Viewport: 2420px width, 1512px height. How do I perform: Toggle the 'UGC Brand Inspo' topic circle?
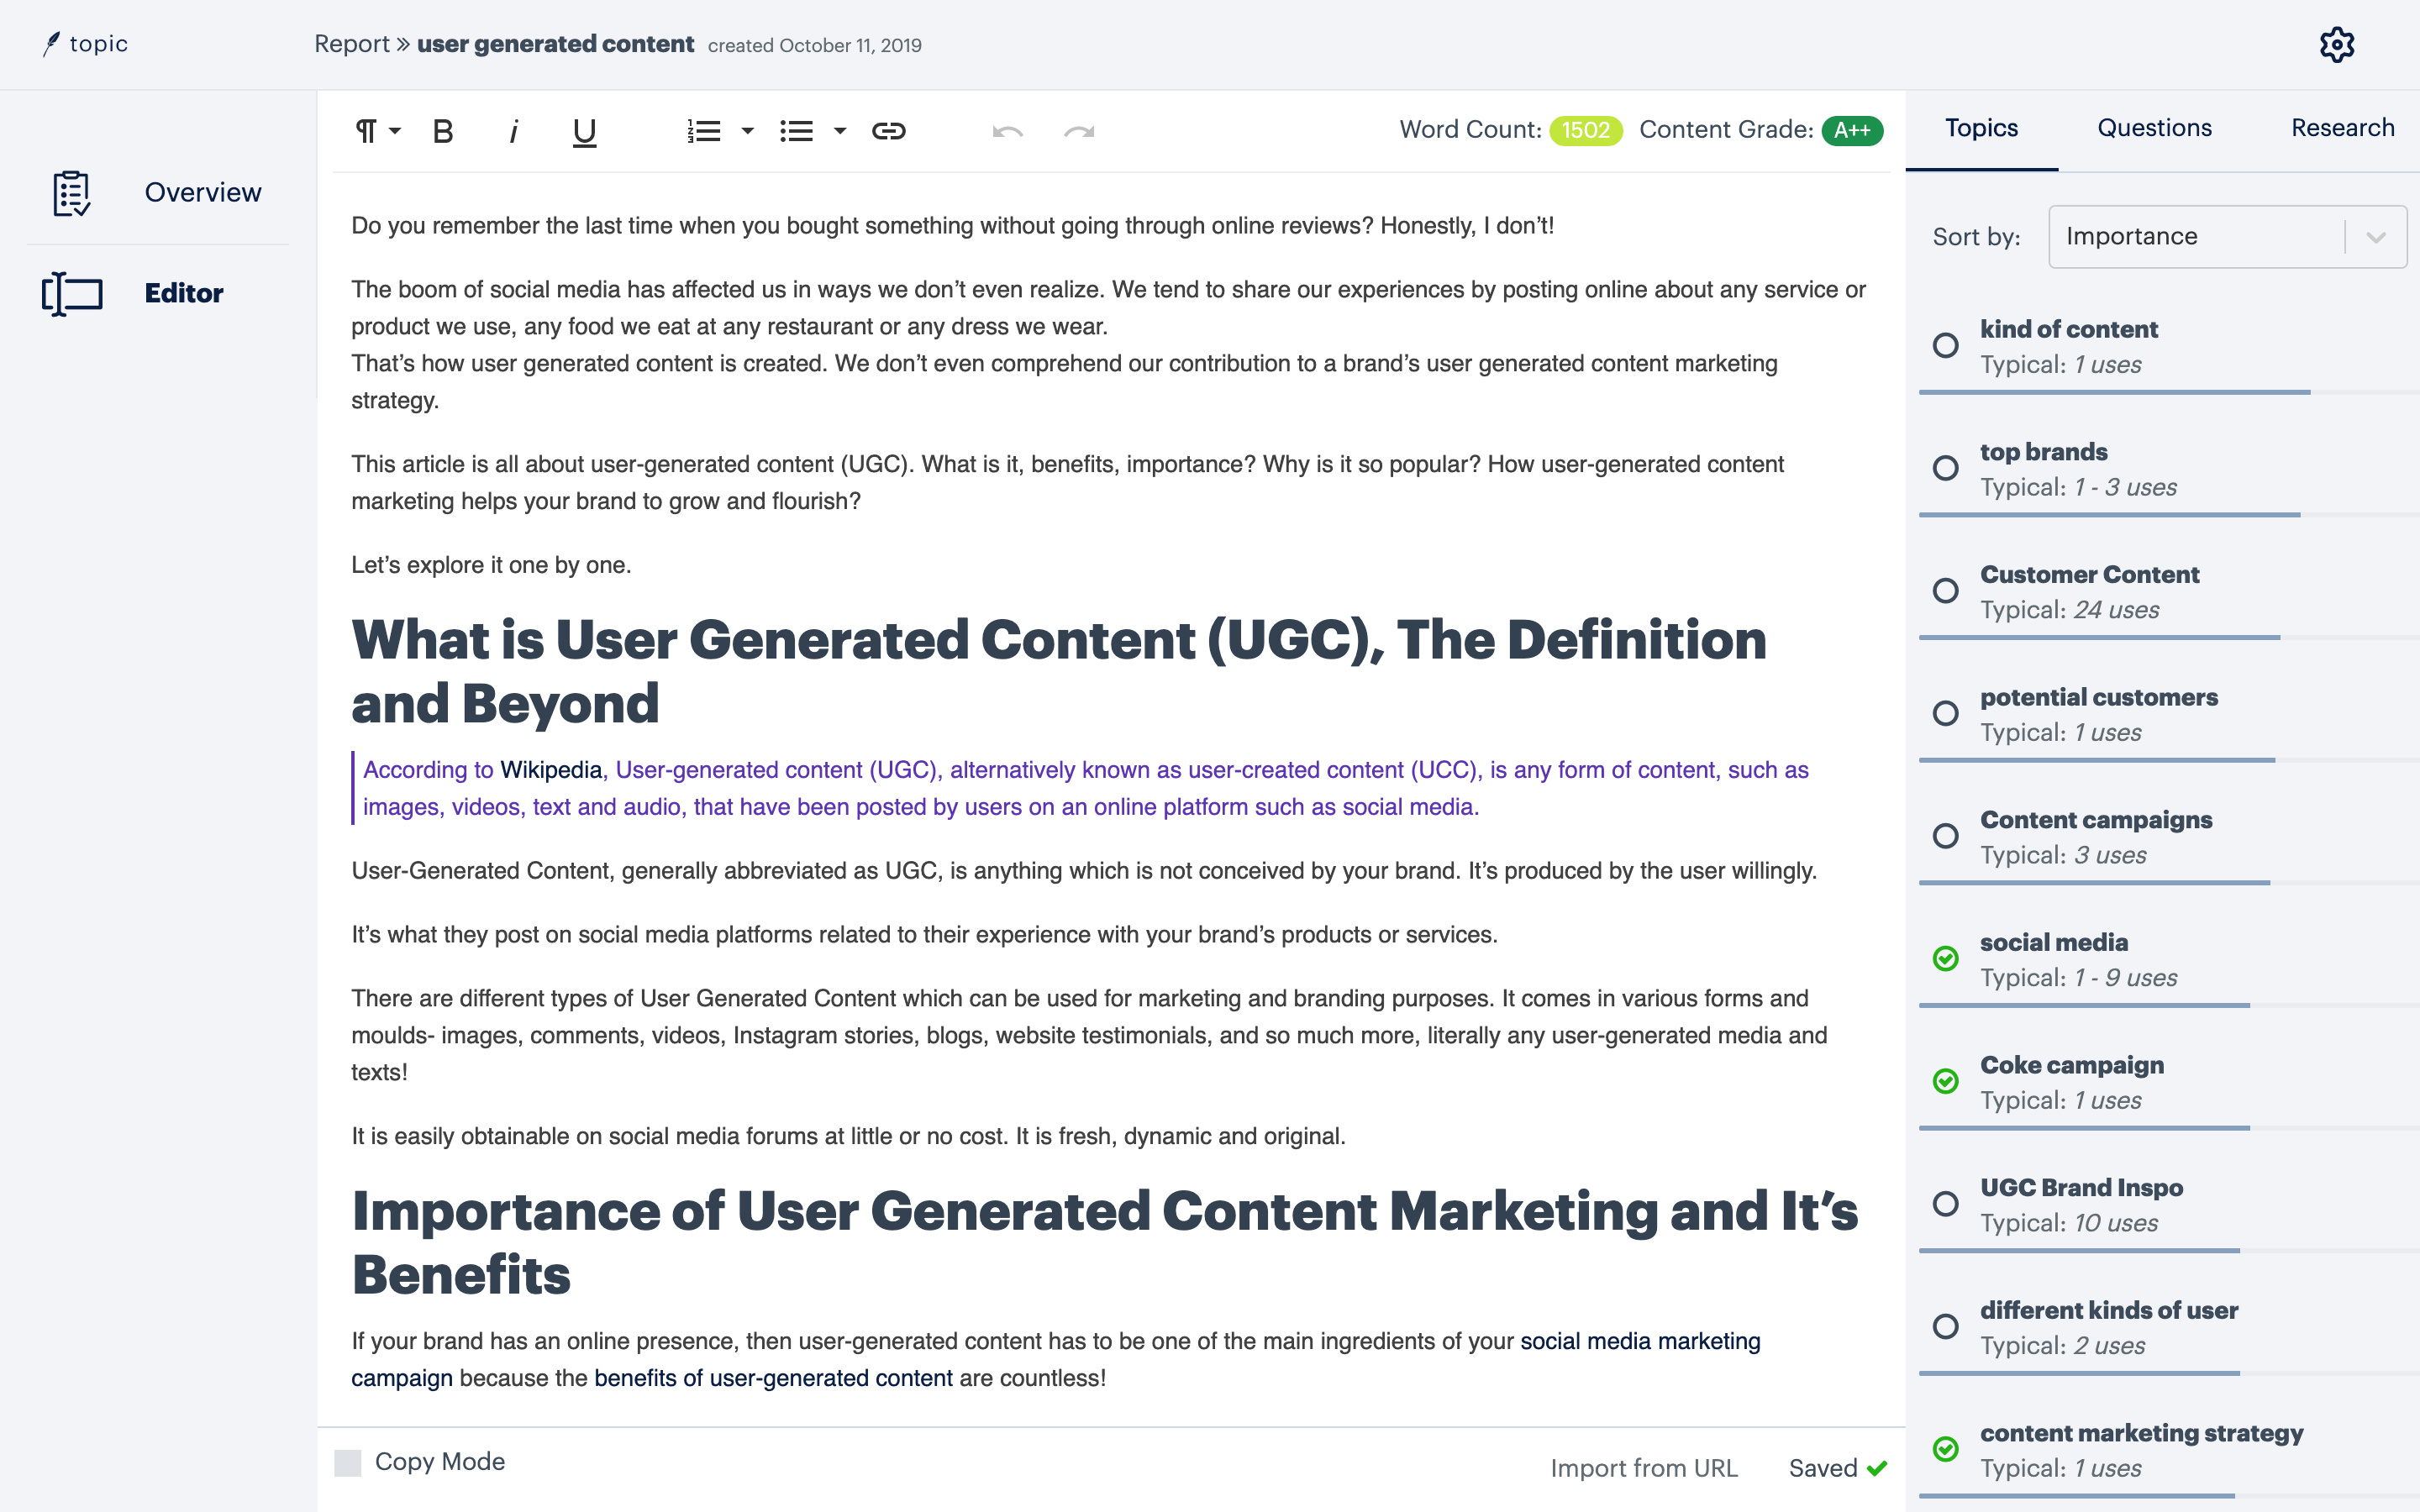coord(1946,1204)
